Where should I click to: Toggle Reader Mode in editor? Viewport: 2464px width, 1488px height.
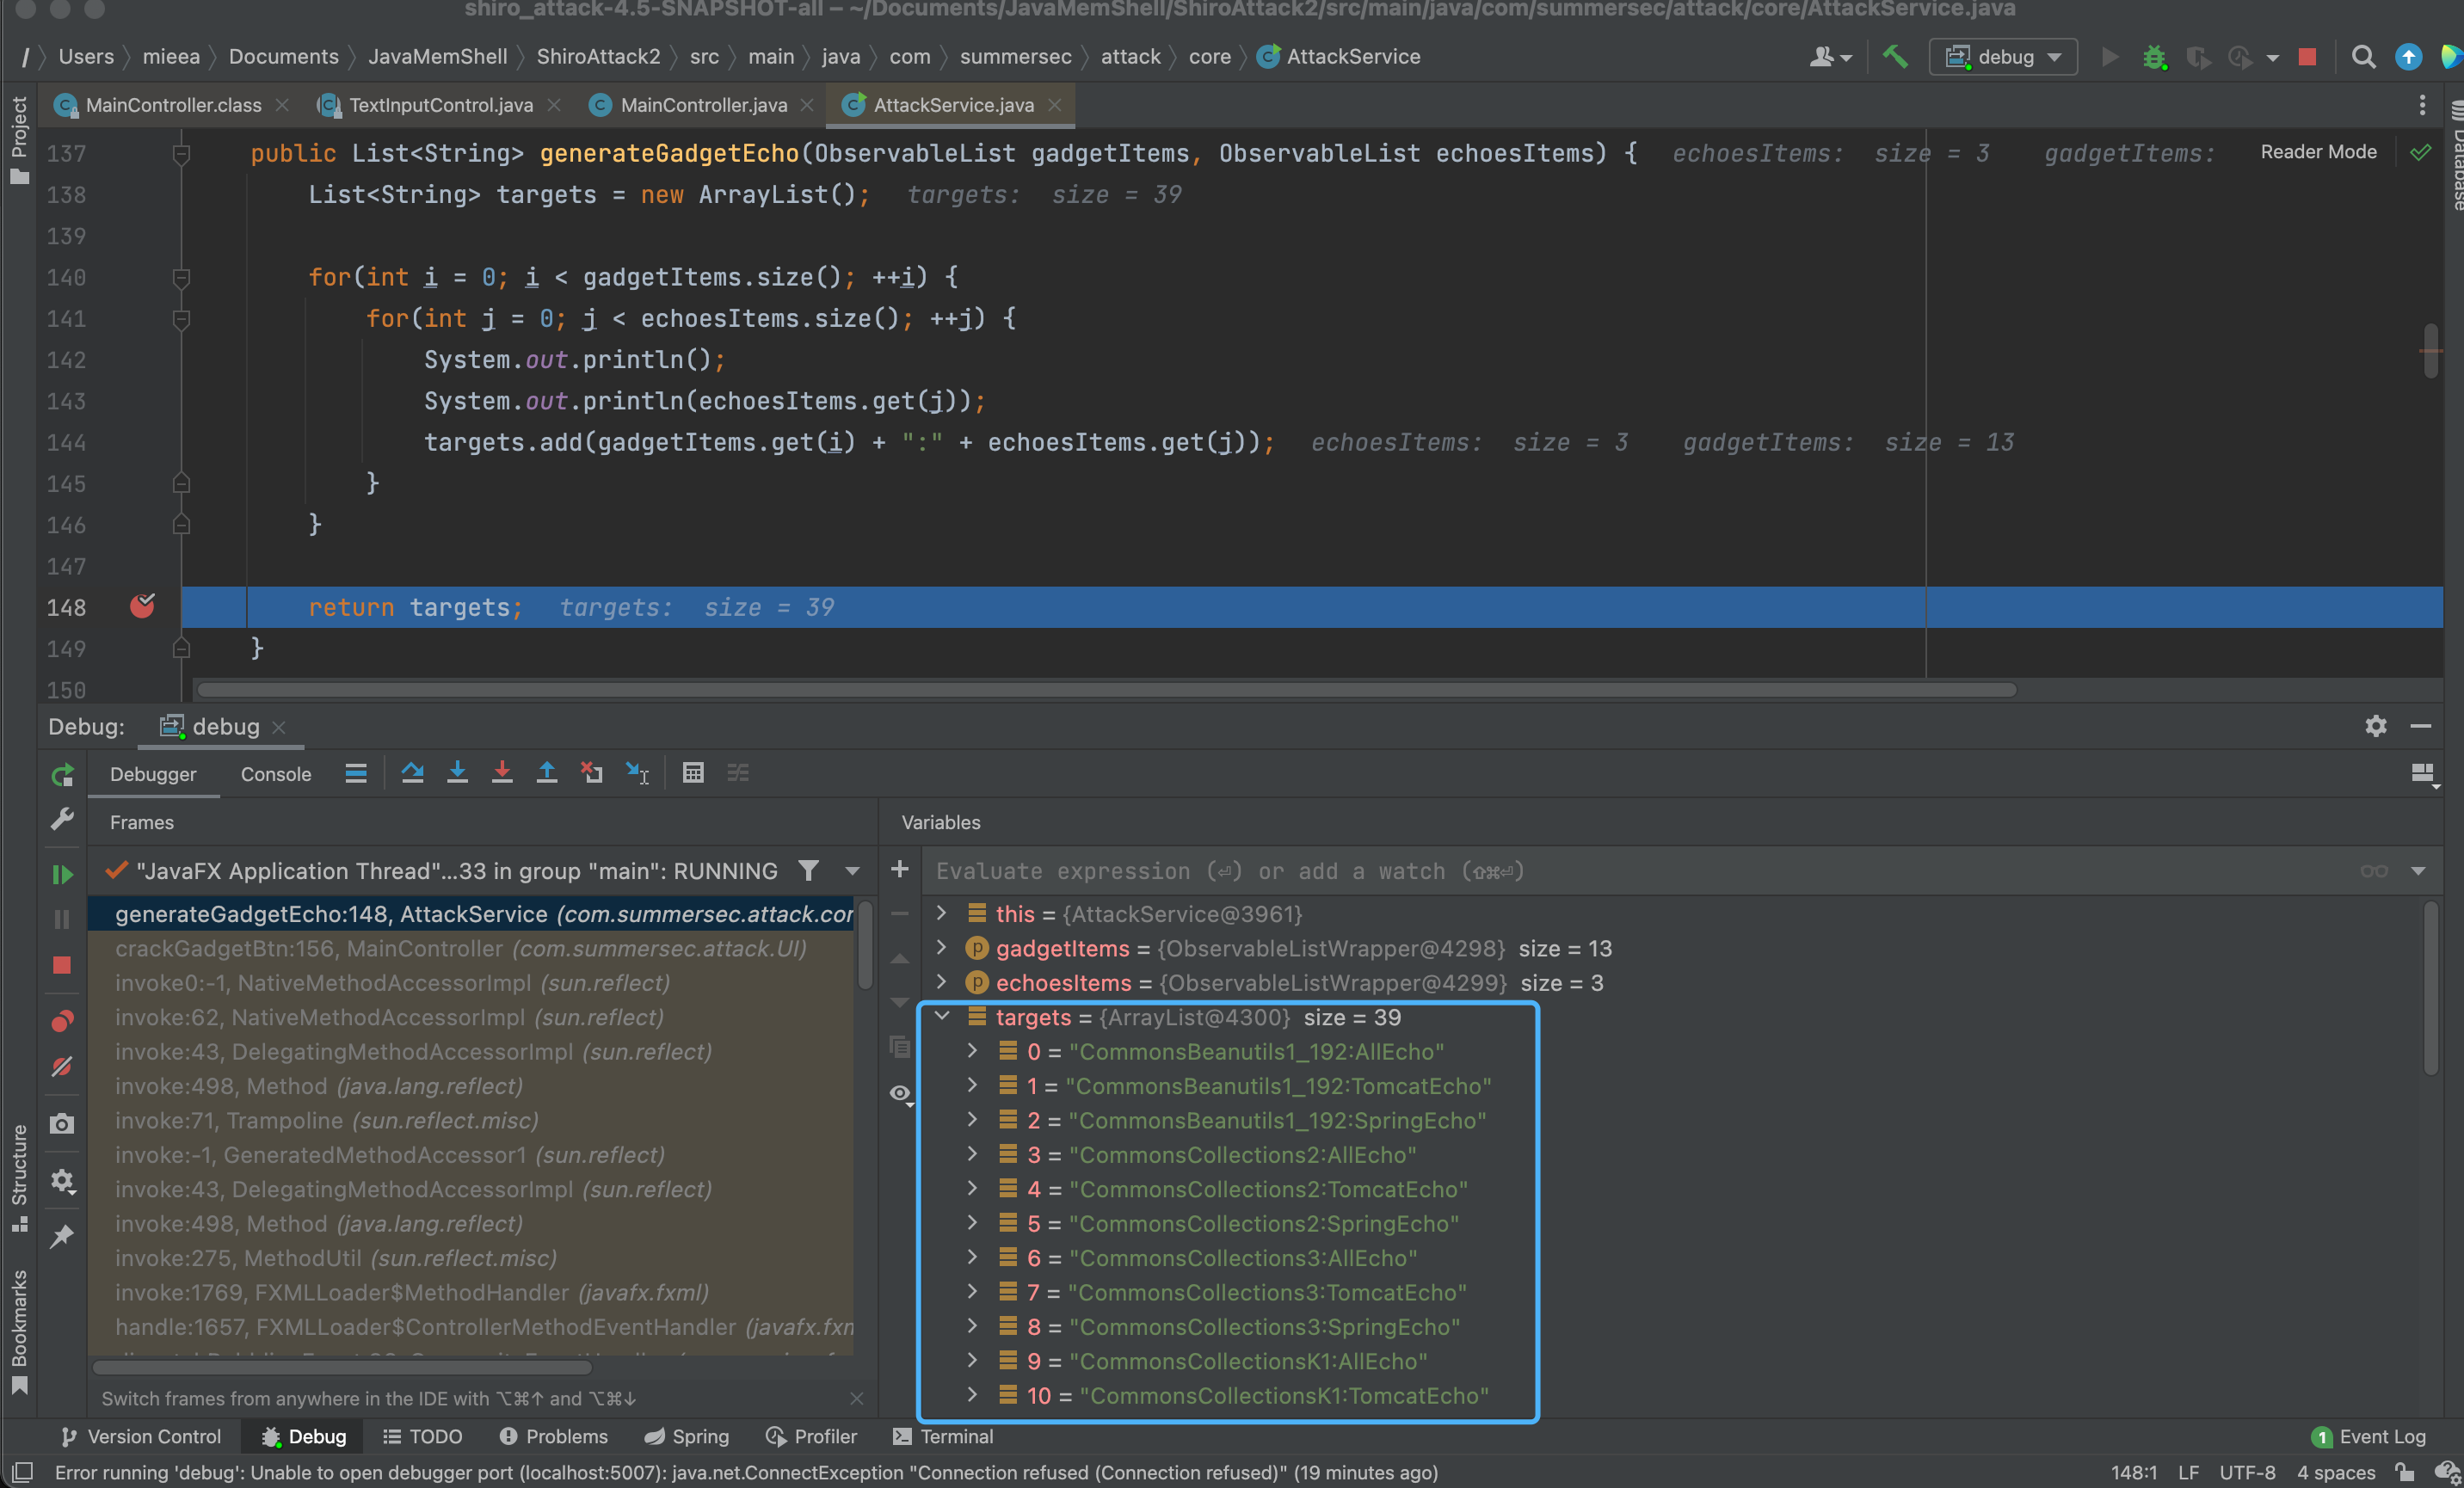pyautogui.click(x=2318, y=152)
